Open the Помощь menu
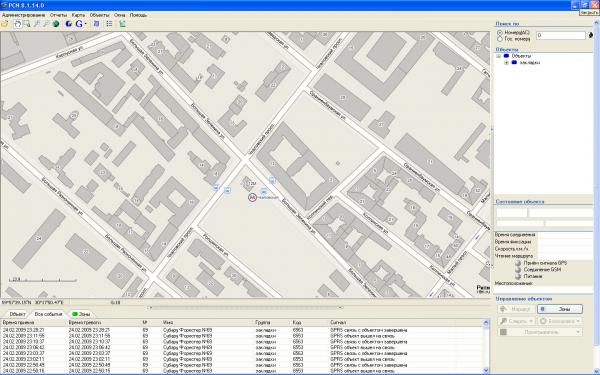The width and height of the screenshot is (600, 375). (x=138, y=15)
